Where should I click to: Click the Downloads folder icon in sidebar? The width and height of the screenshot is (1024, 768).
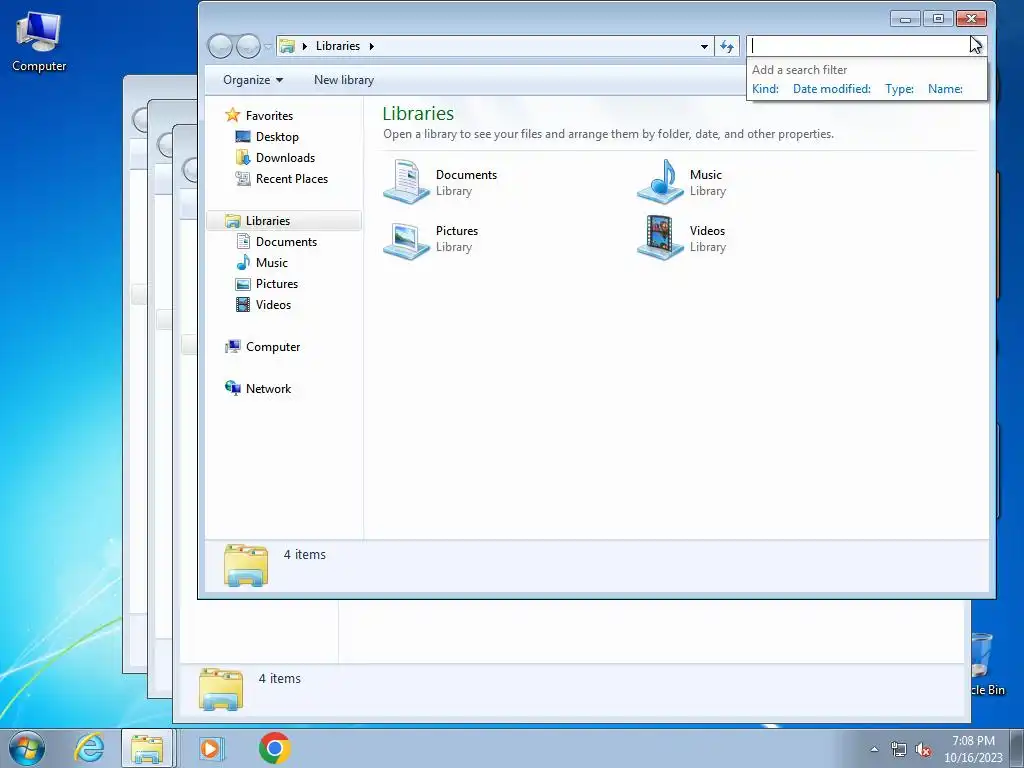click(243, 157)
